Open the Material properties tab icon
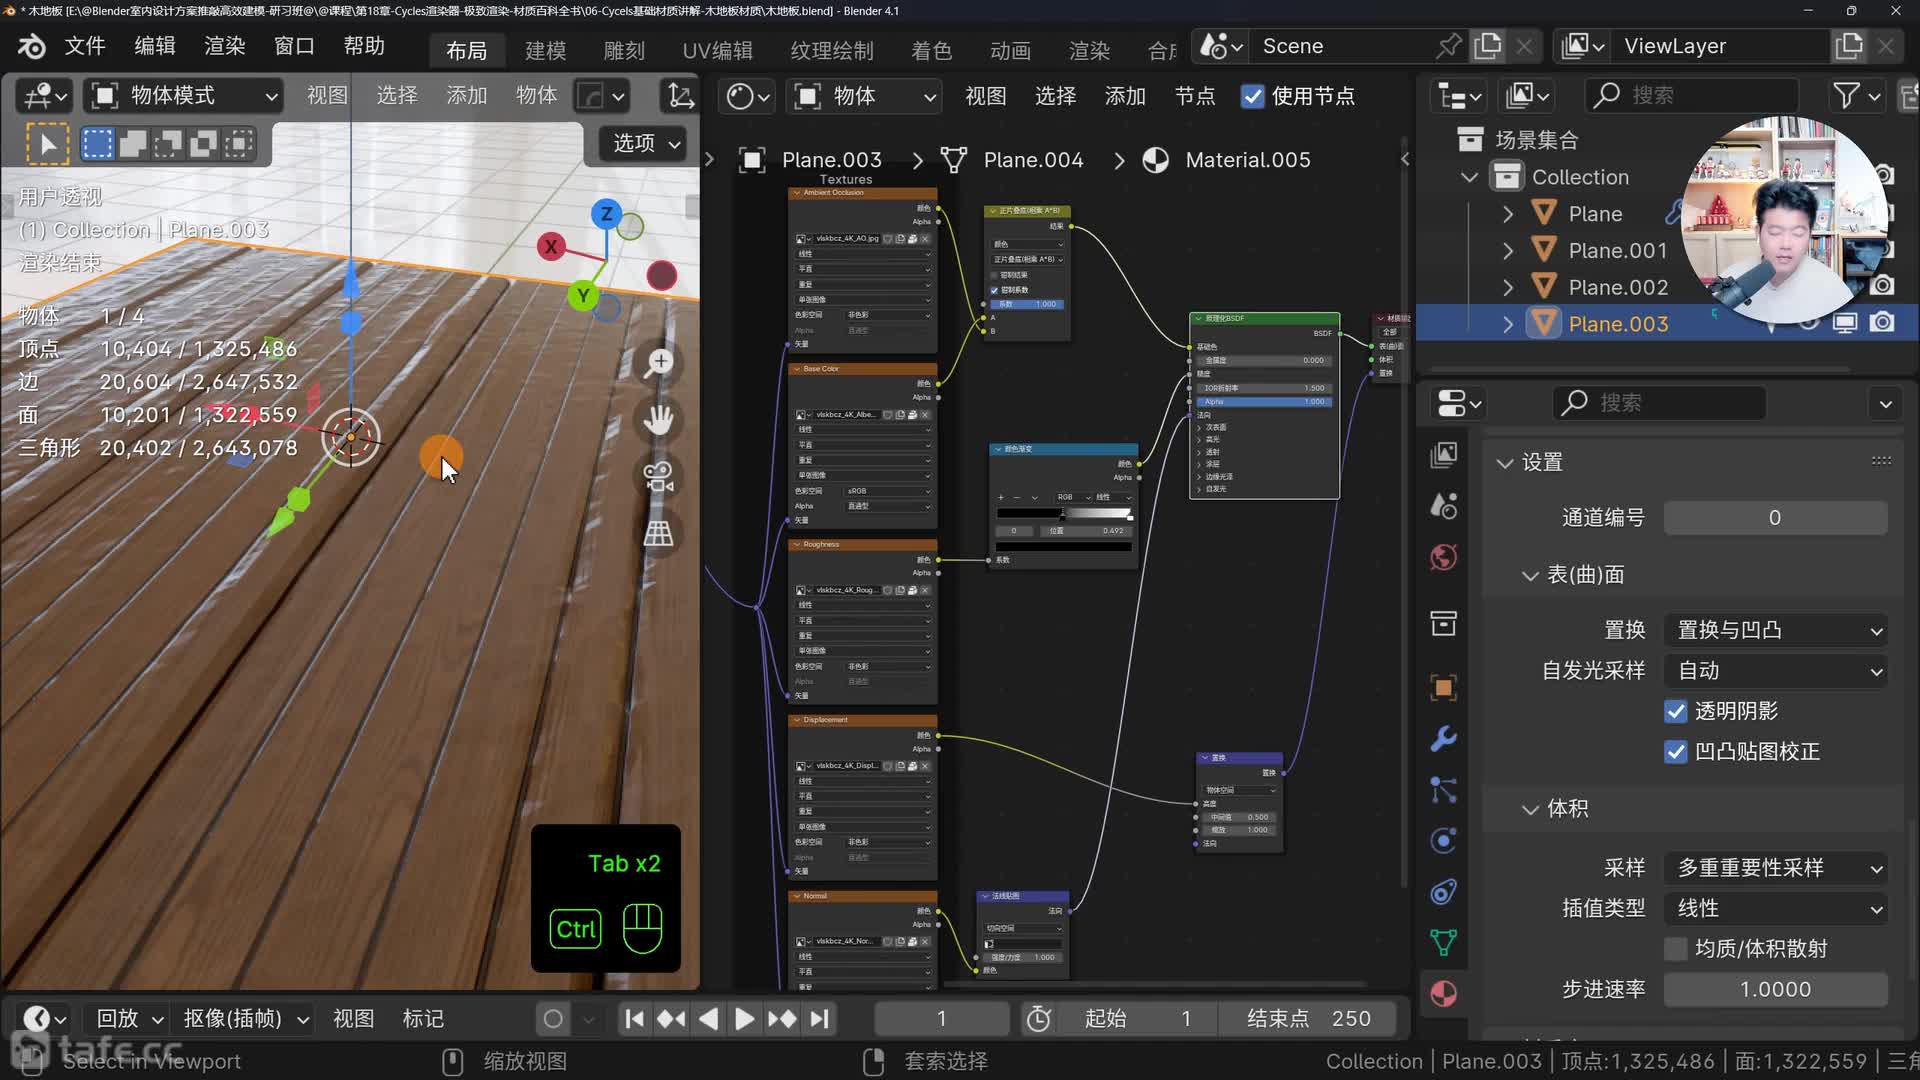Viewport: 1920px width, 1080px height. click(1443, 993)
